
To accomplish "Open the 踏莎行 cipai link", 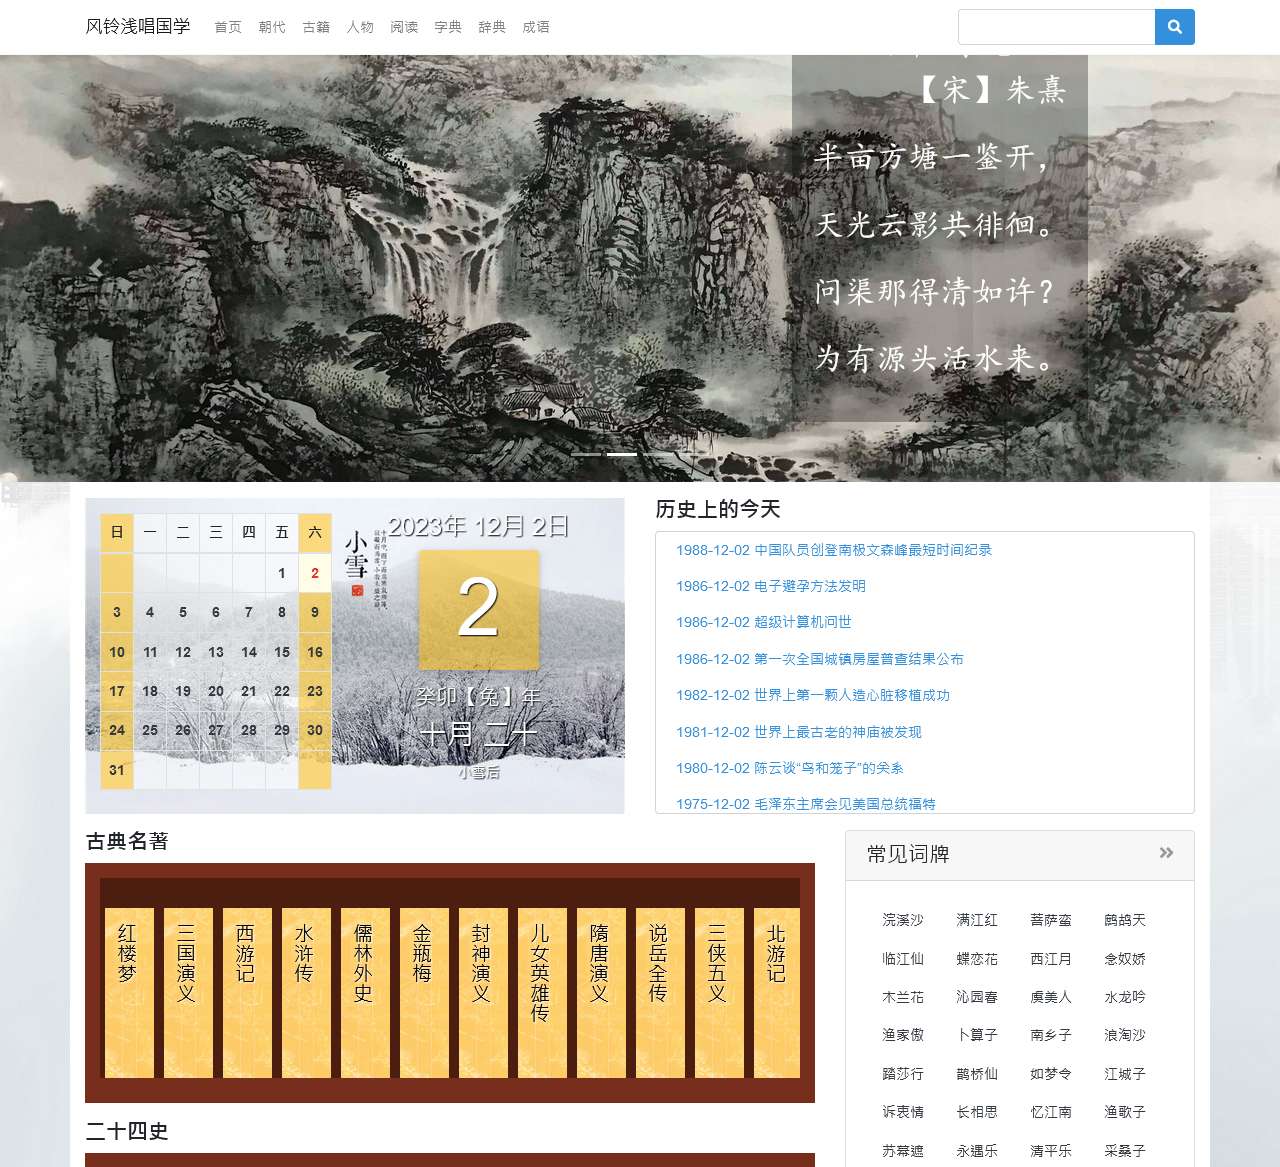I will (903, 1074).
